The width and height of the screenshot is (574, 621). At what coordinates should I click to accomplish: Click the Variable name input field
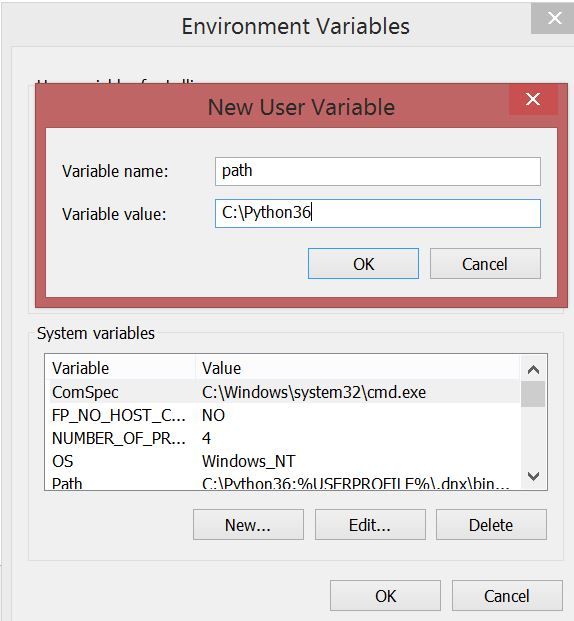(x=378, y=171)
